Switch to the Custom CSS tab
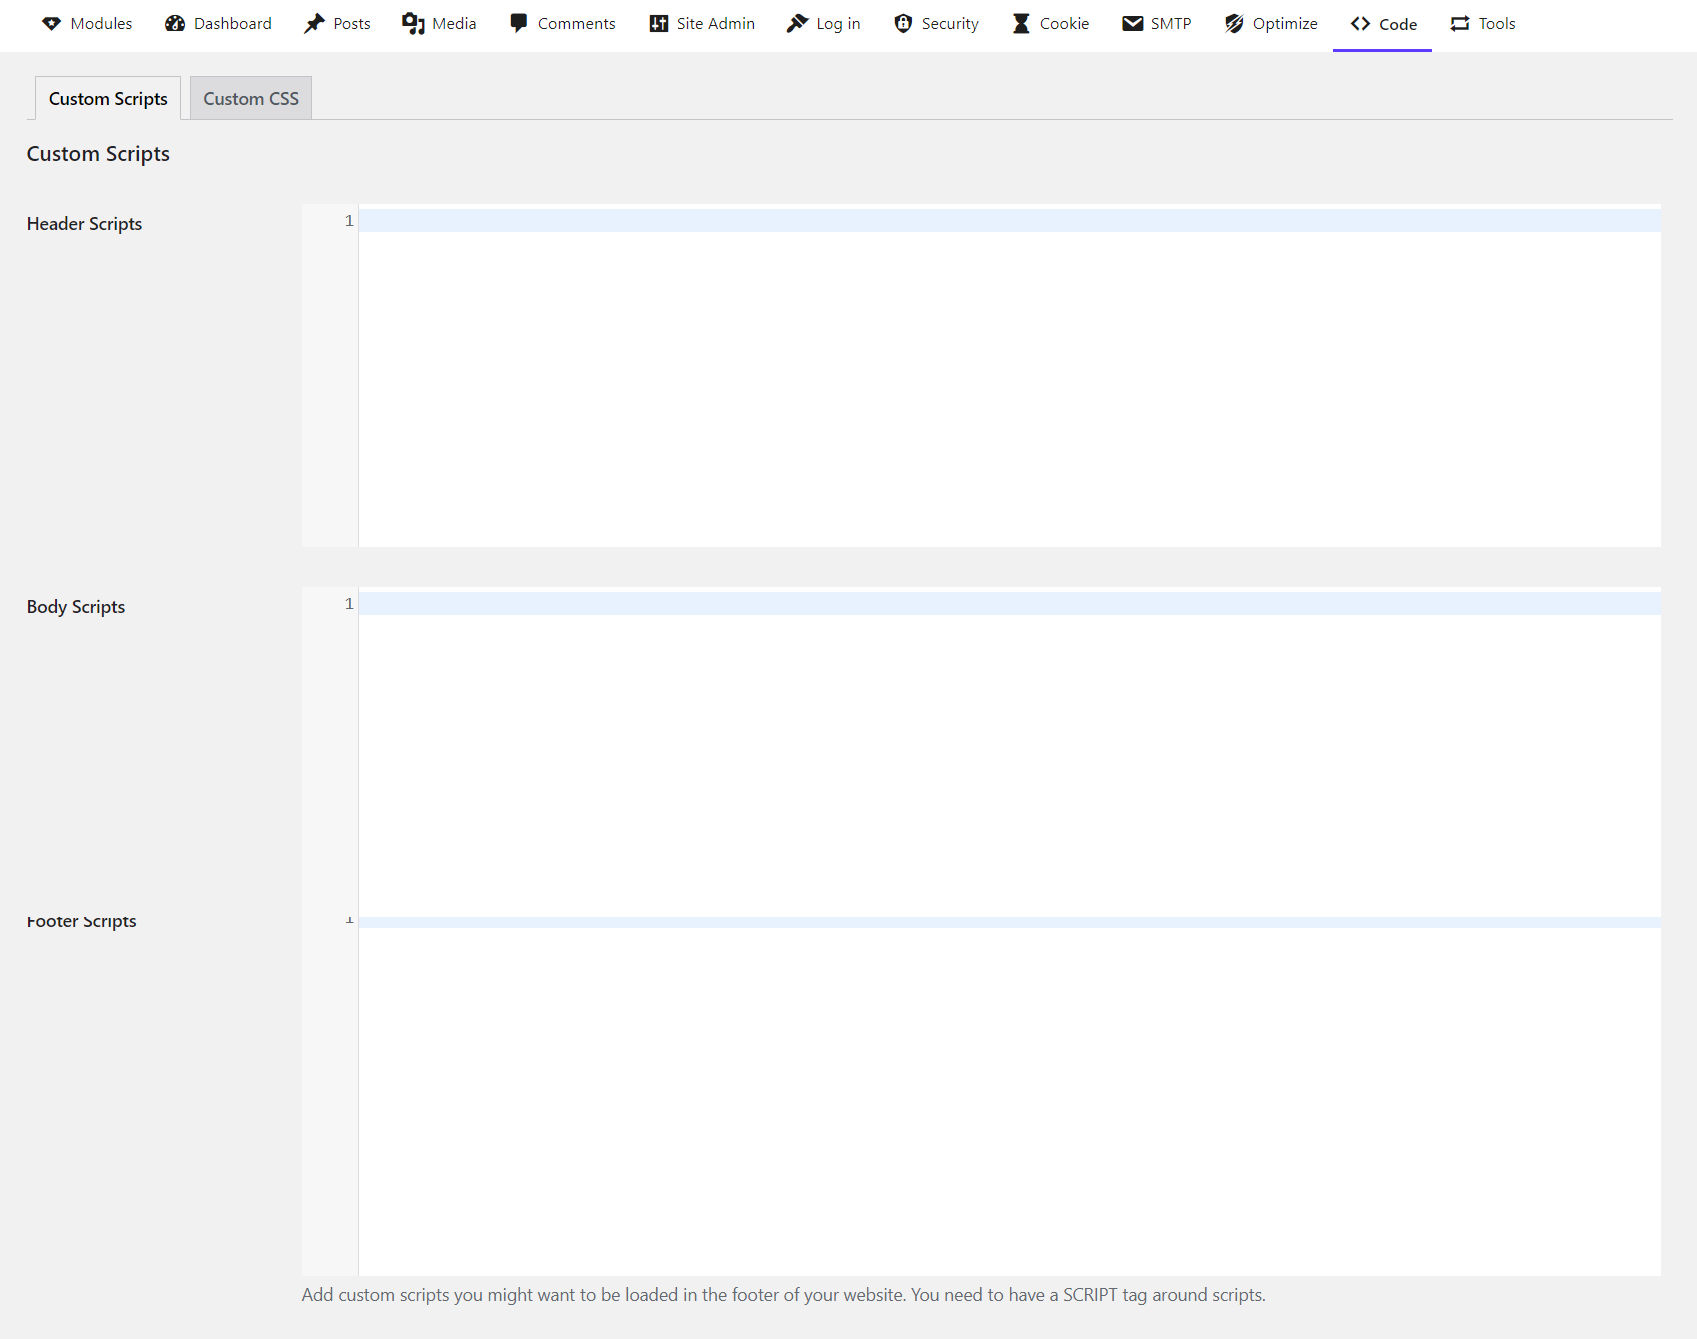 [251, 99]
